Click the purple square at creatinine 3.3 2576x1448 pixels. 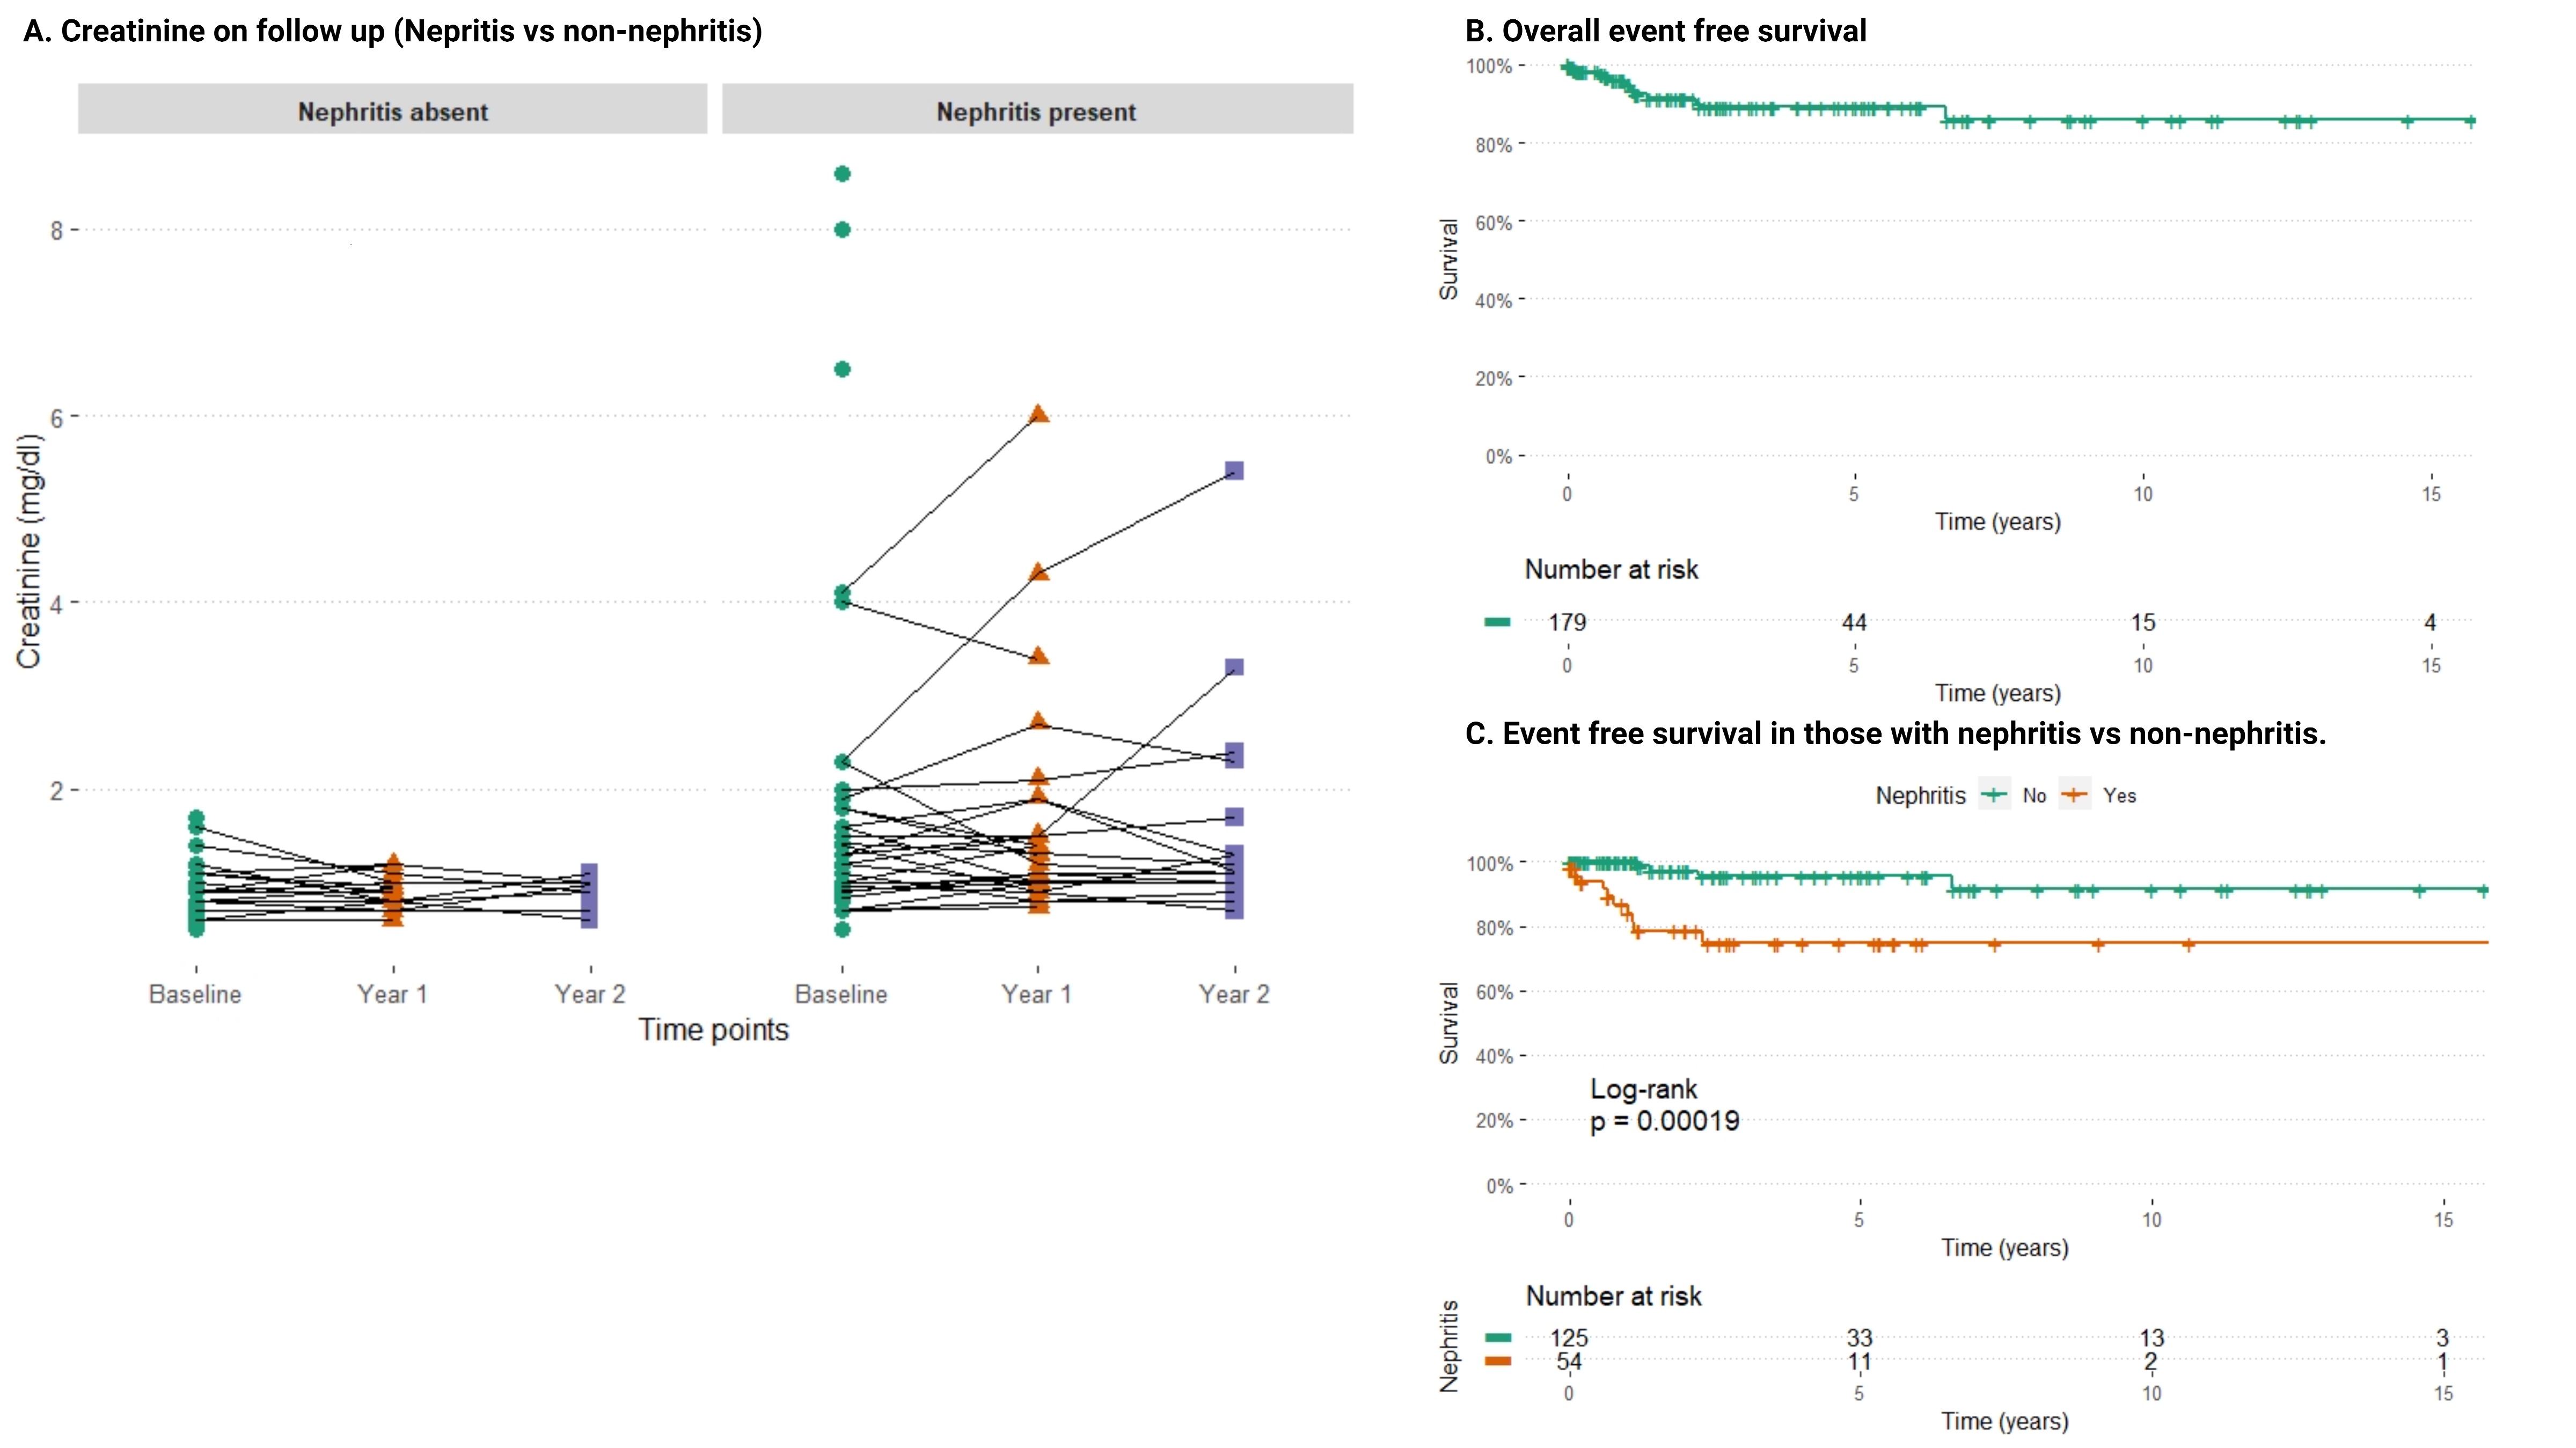pos(1234,667)
